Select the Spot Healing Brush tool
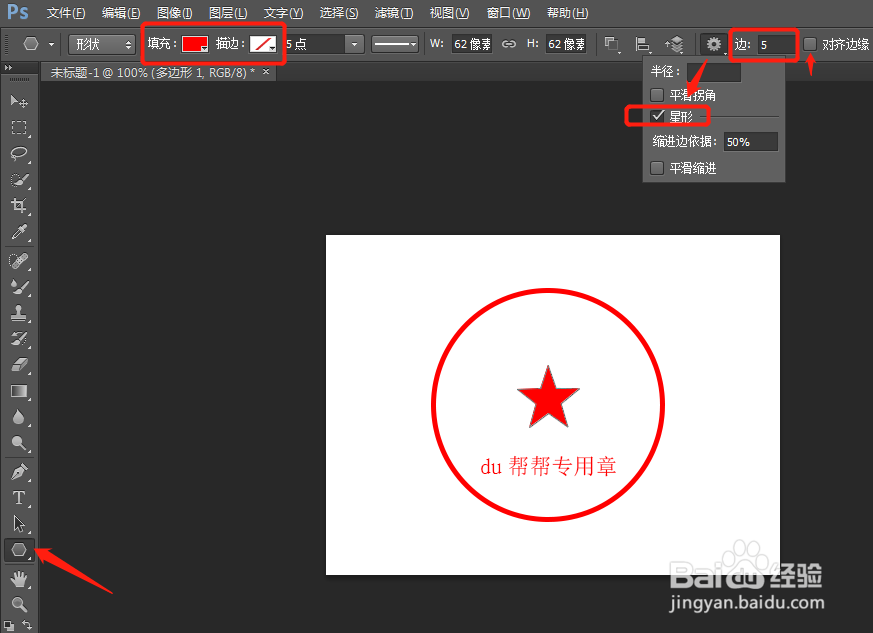The height and width of the screenshot is (633, 873). (x=19, y=261)
